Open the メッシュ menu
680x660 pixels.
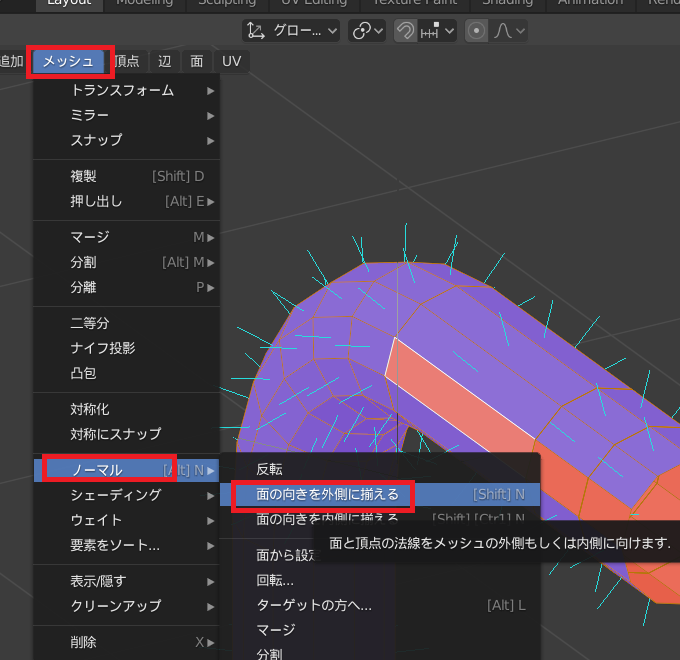tap(69, 61)
